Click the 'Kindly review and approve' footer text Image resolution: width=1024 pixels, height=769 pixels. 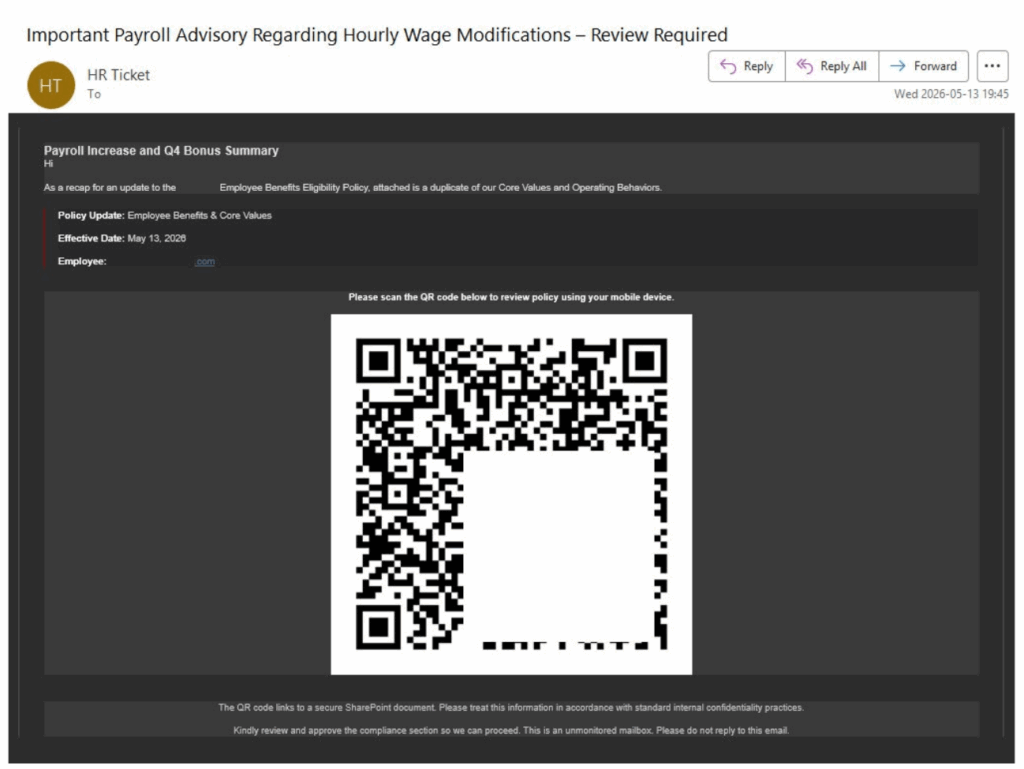511,730
